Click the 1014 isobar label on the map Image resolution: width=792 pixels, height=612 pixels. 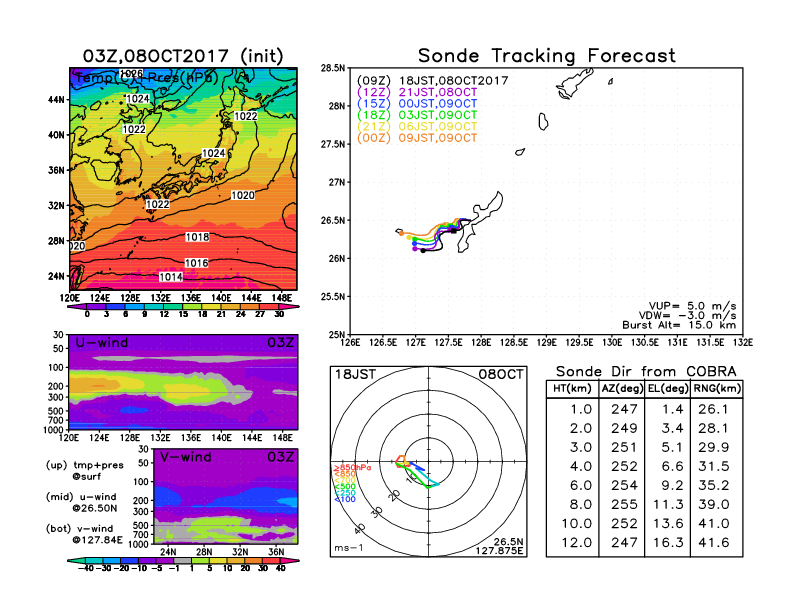click(171, 277)
